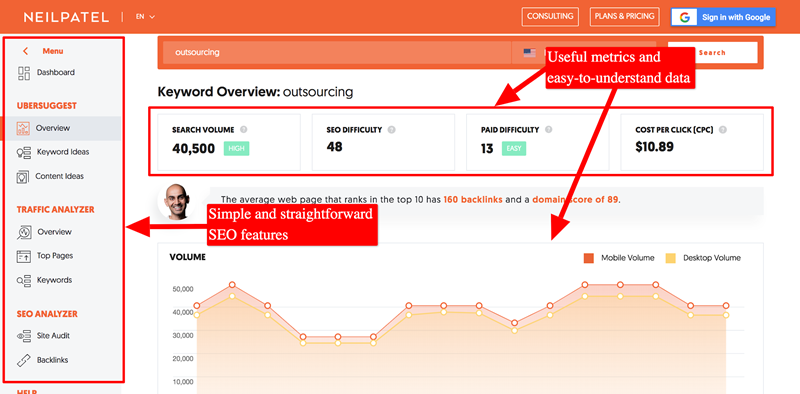Click the SEO Difficulty help icon
Image resolution: width=800 pixels, height=394 pixels.
click(x=391, y=130)
